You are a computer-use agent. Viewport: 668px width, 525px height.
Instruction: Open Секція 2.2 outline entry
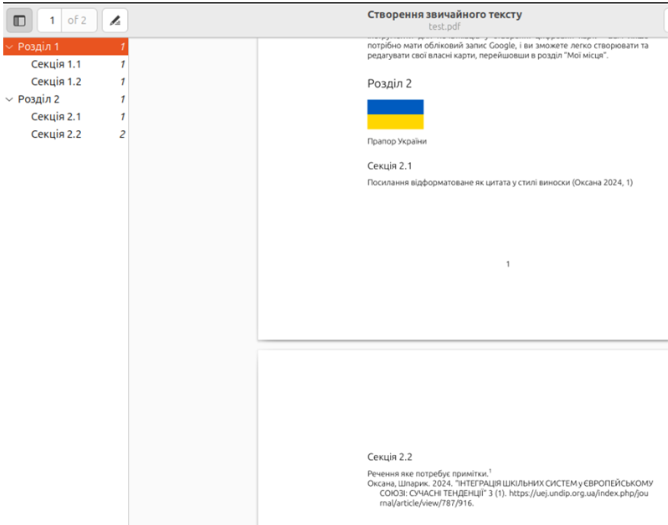click(56, 134)
